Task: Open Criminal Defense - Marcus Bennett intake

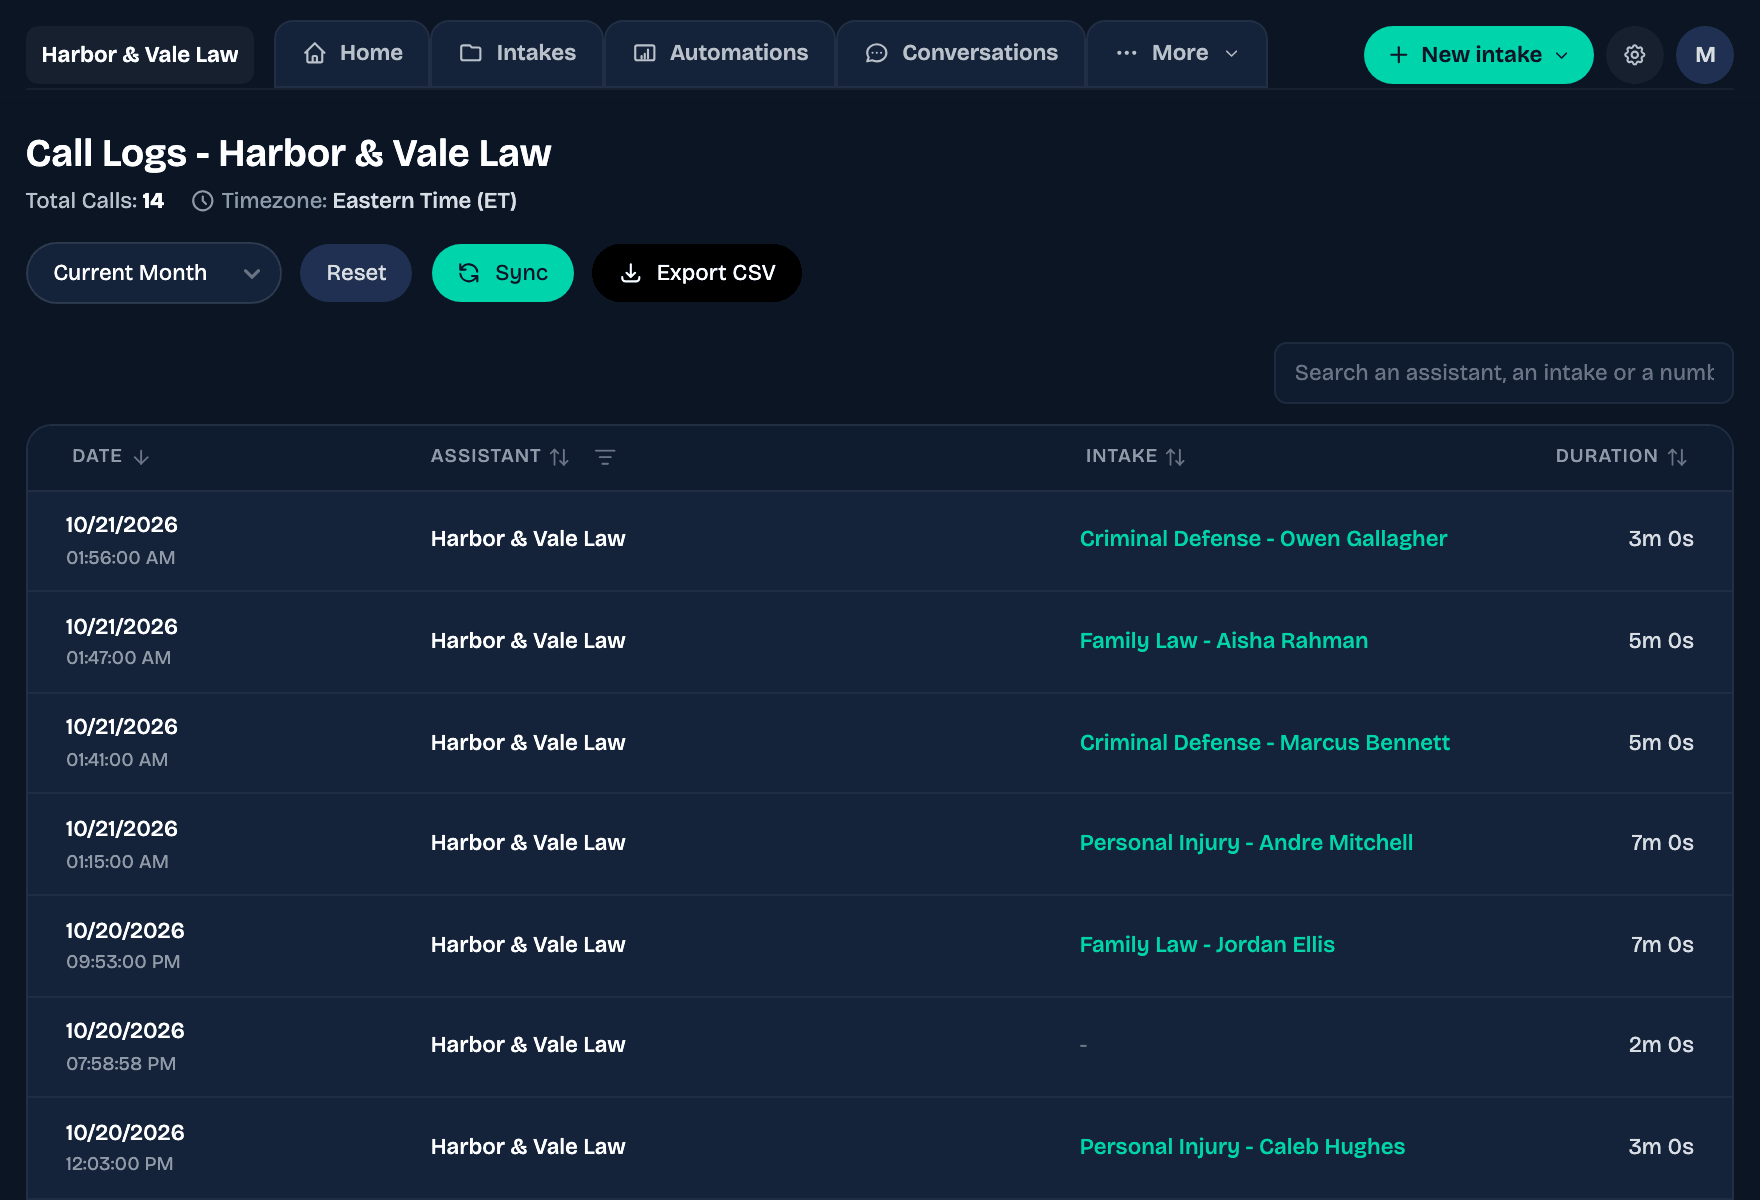Action: click(x=1264, y=743)
